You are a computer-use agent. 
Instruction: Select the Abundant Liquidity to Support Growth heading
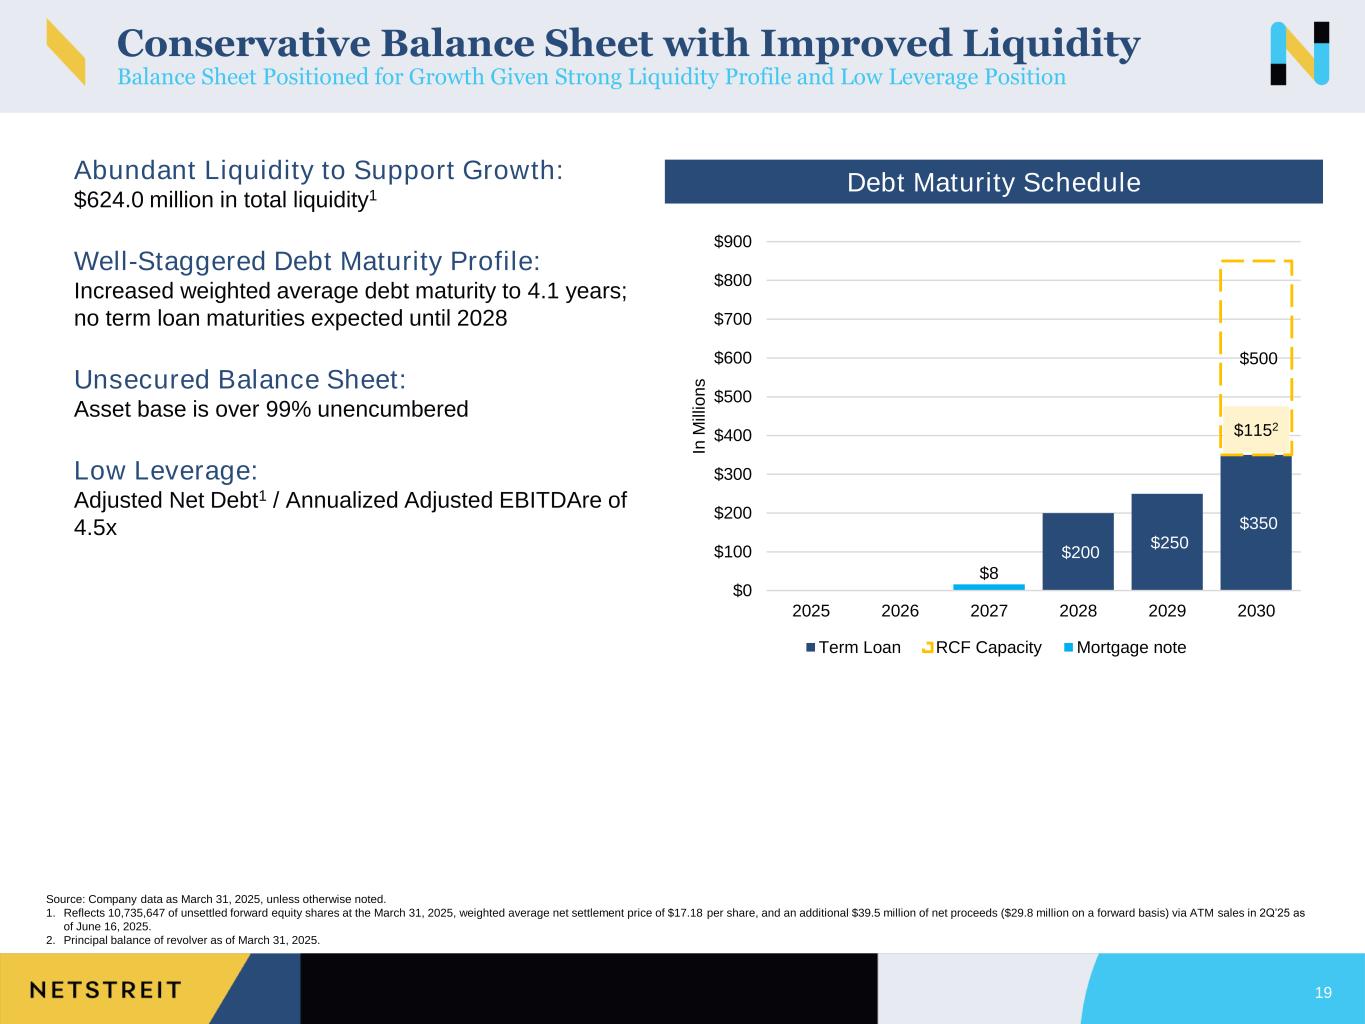coord(318,171)
